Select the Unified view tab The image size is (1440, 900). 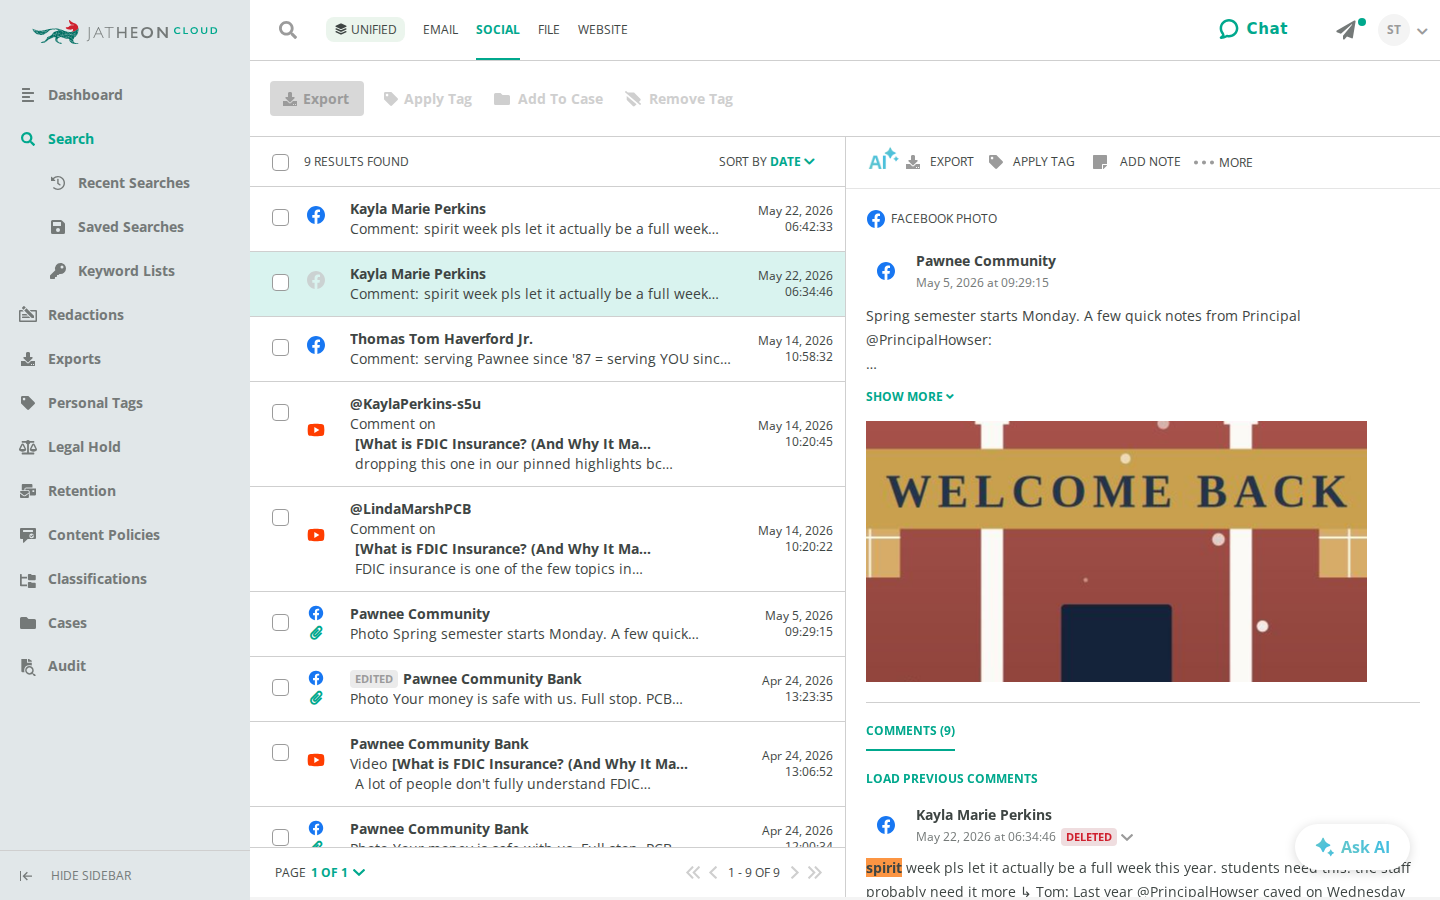[365, 30]
